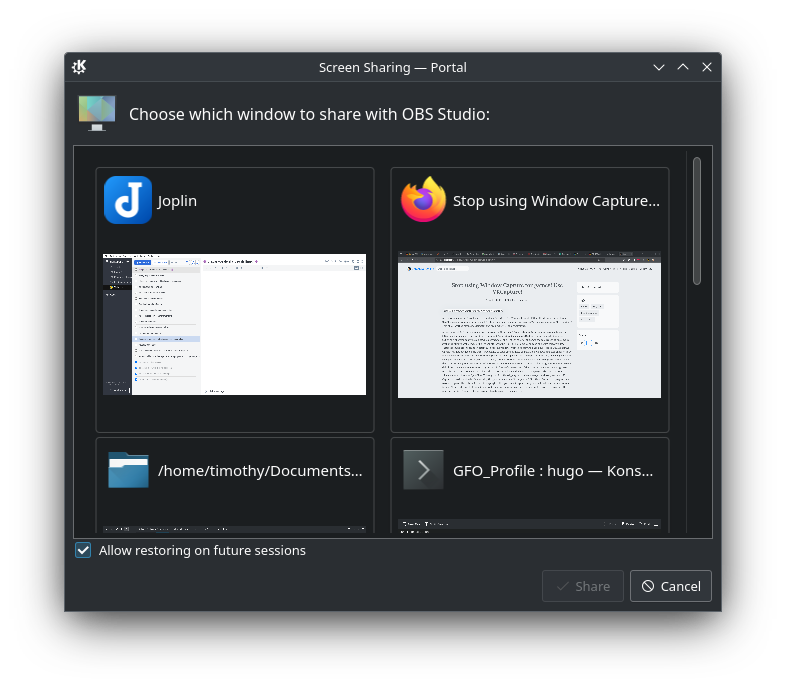The height and width of the screenshot is (688, 786).
Task: Select the Firefox window preview thumbnail
Action: pyautogui.click(x=529, y=324)
